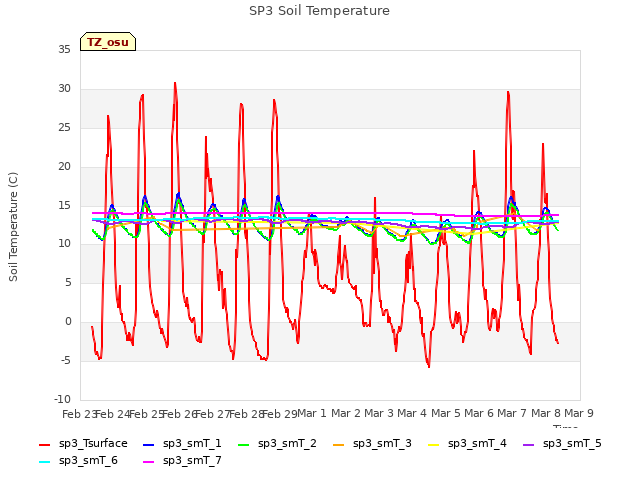Click the 0 y-axis tick label
This screenshot has height=480, width=640.
click(68, 322)
